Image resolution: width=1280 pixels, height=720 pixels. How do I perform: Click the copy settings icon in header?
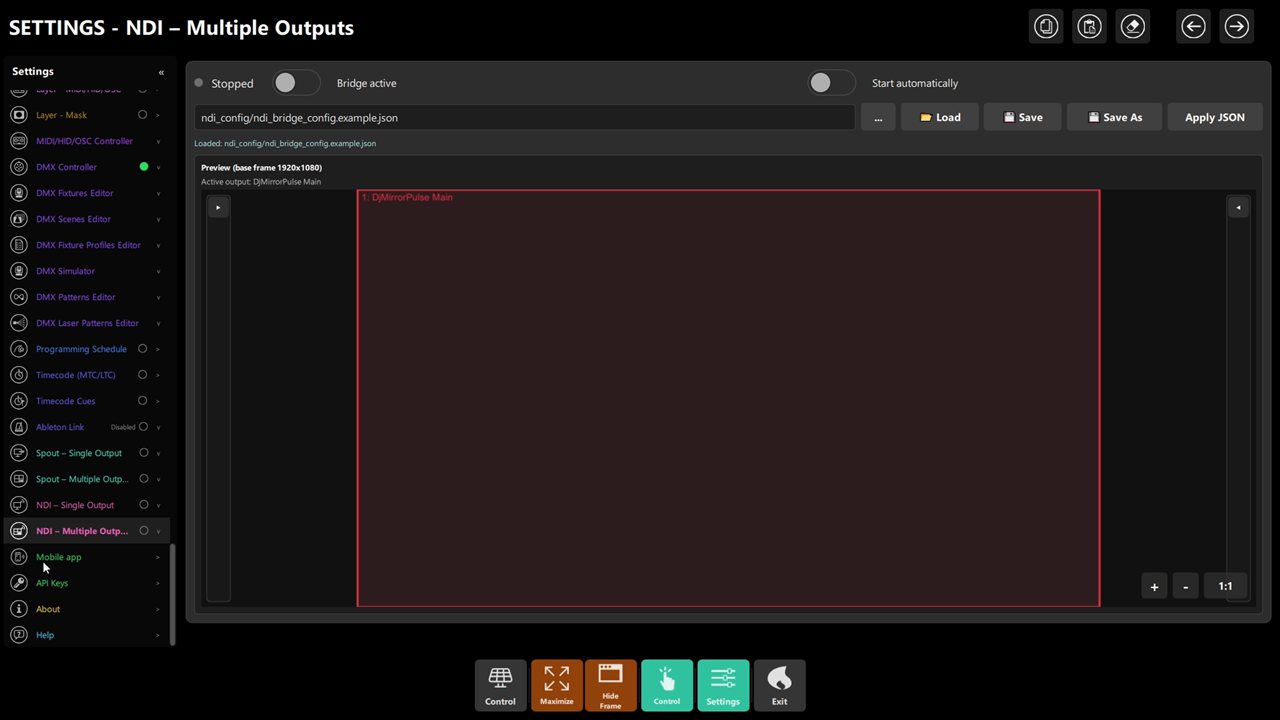click(x=1046, y=27)
